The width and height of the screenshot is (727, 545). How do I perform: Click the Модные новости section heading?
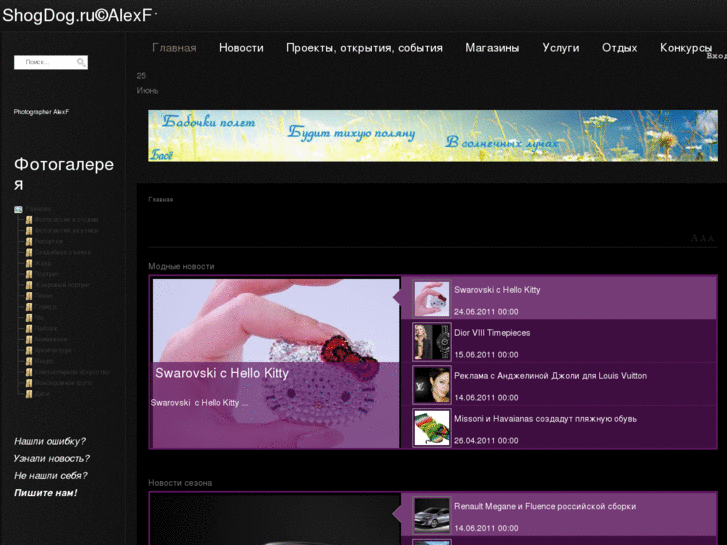pyautogui.click(x=181, y=266)
